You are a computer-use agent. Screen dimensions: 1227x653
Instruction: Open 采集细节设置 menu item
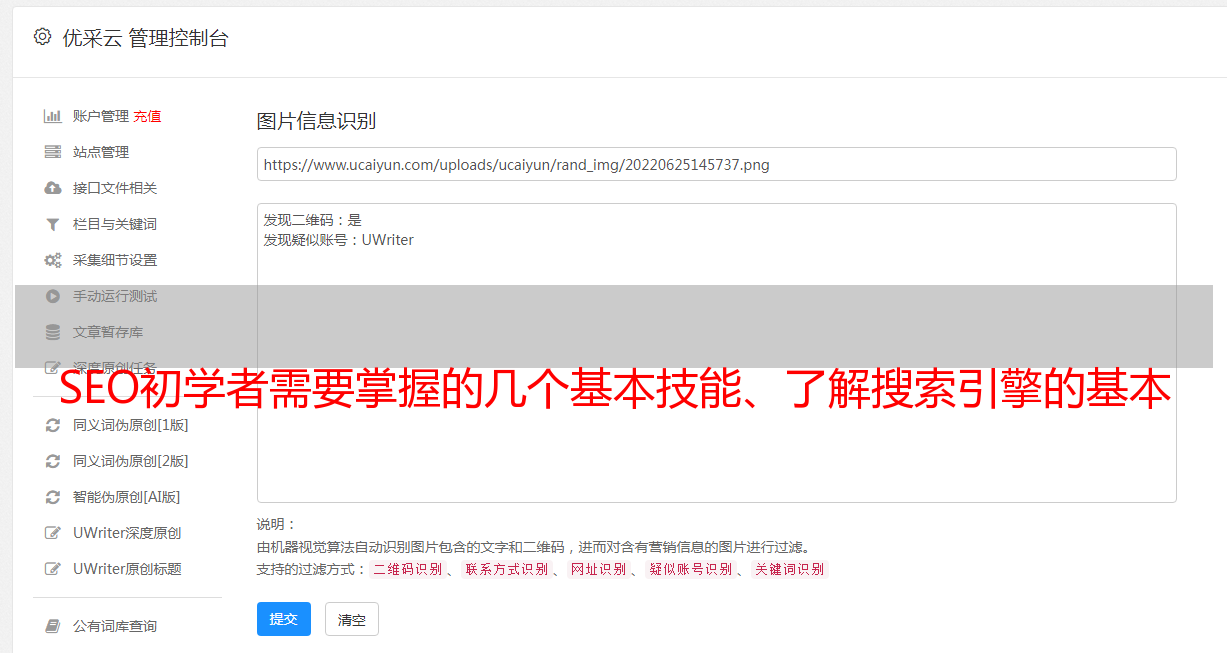click(115, 260)
